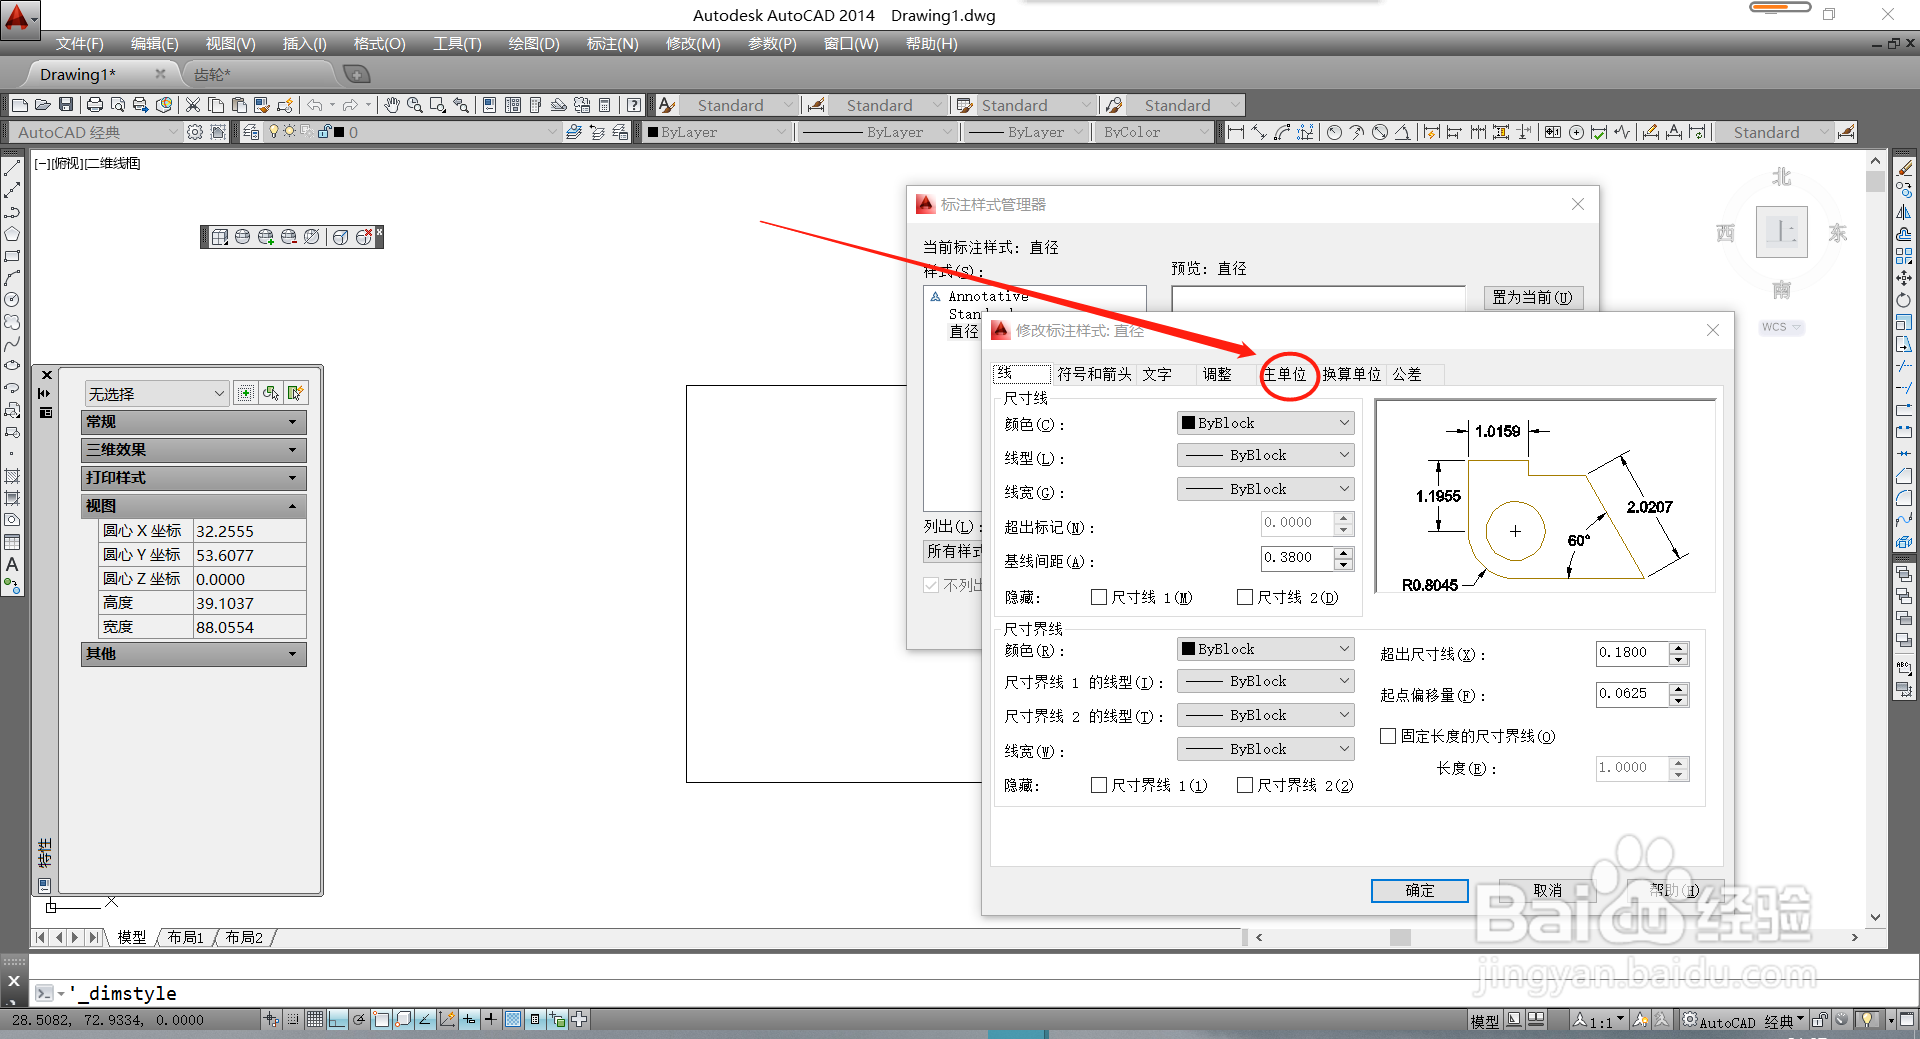This screenshot has width=1920, height=1039.
Task: Check Hide extension line 1 checkbox
Action: pos(1099,785)
